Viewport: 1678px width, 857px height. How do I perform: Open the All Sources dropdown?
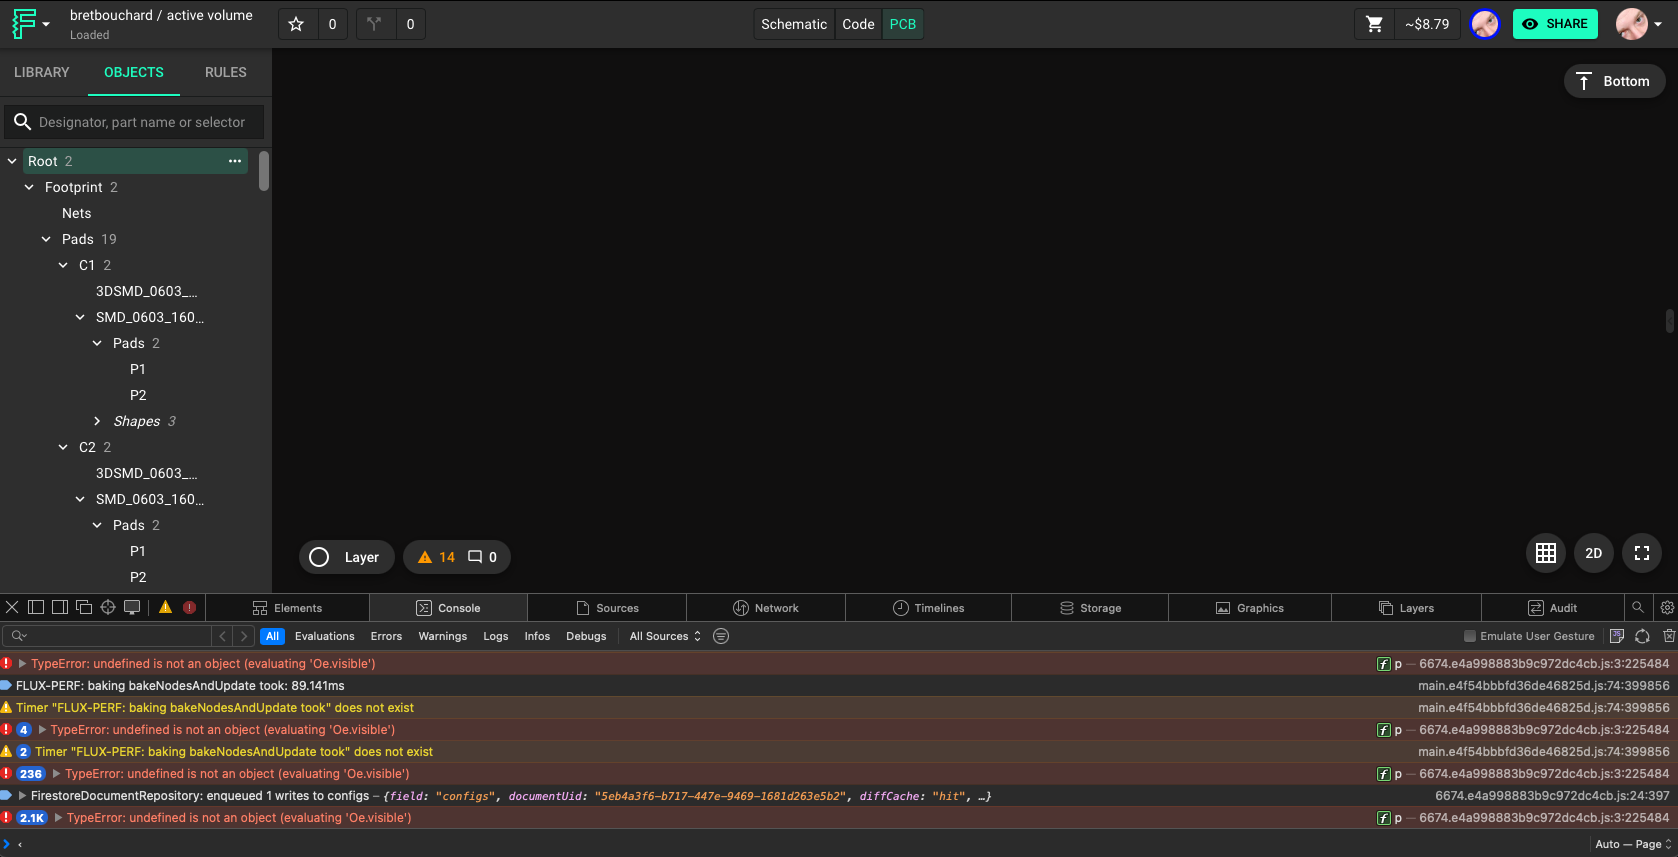tap(665, 636)
